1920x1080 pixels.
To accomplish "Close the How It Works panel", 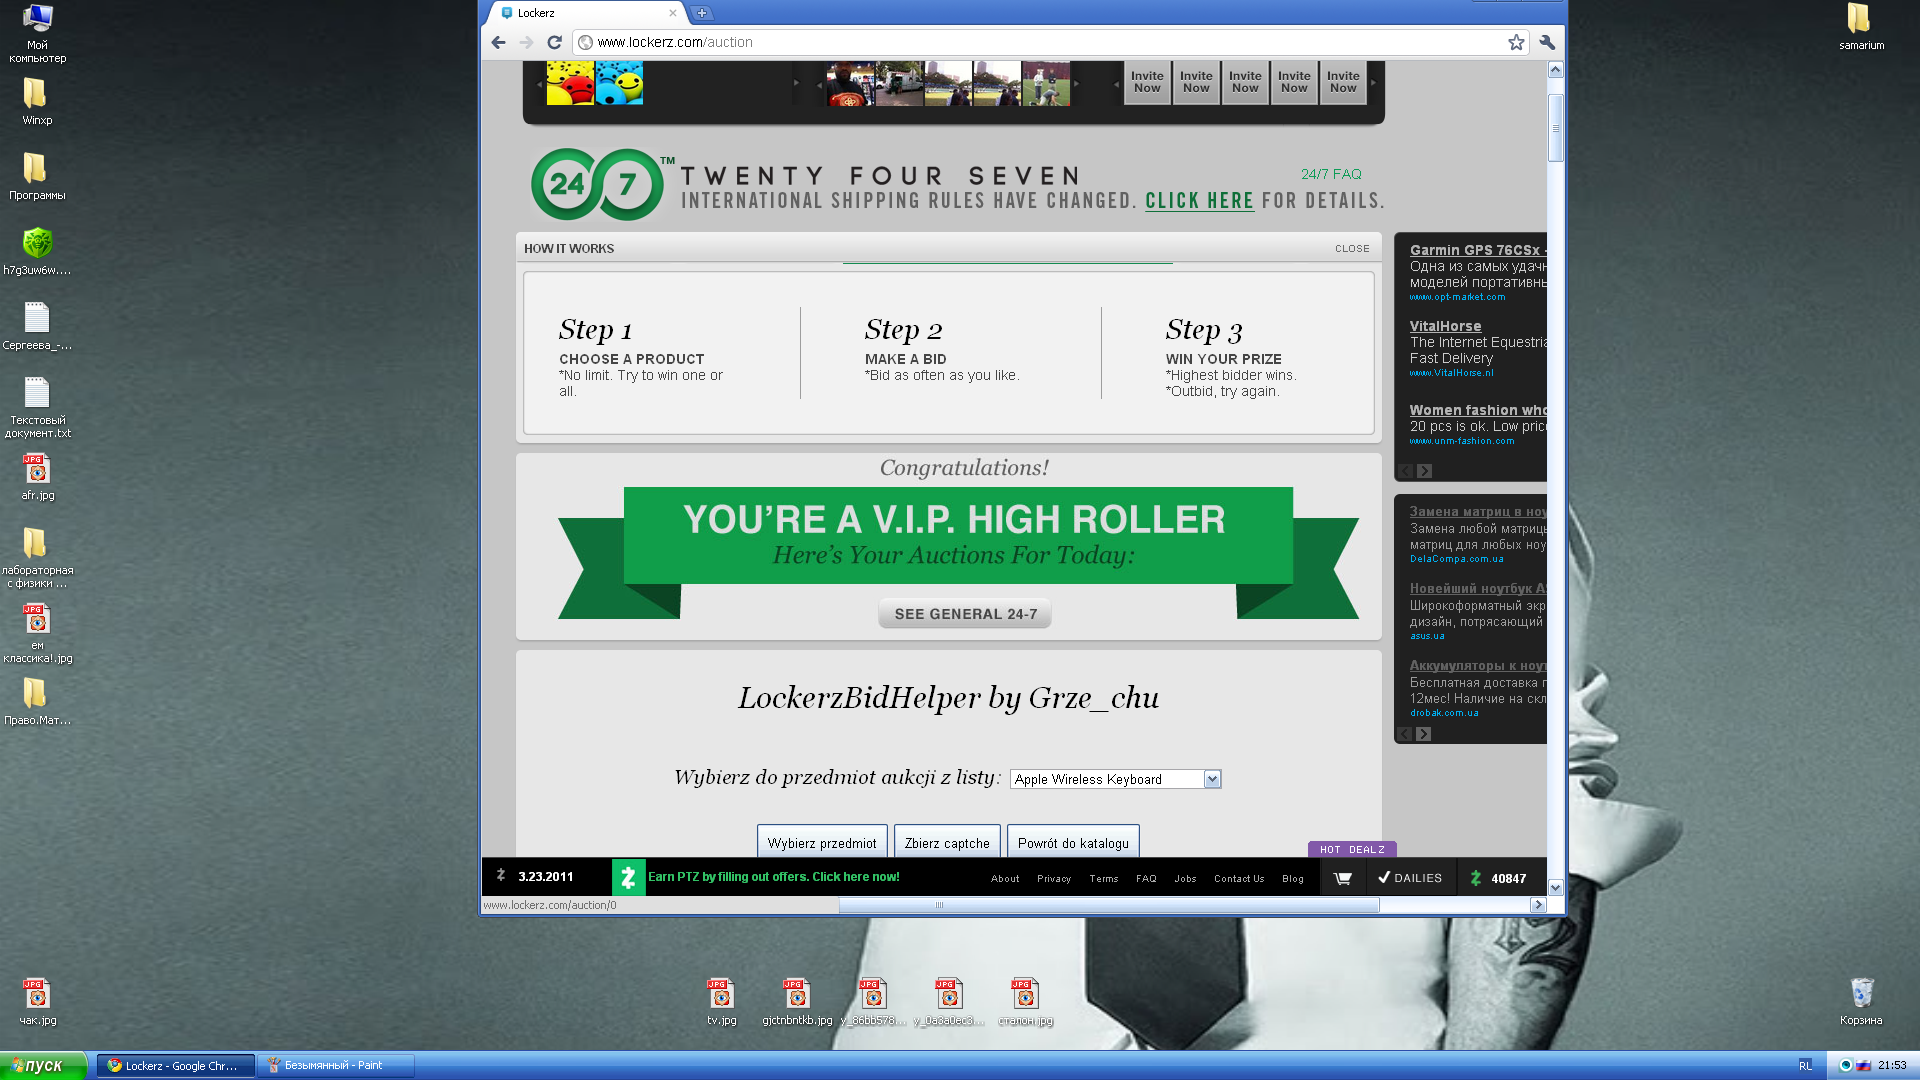I will point(1352,249).
